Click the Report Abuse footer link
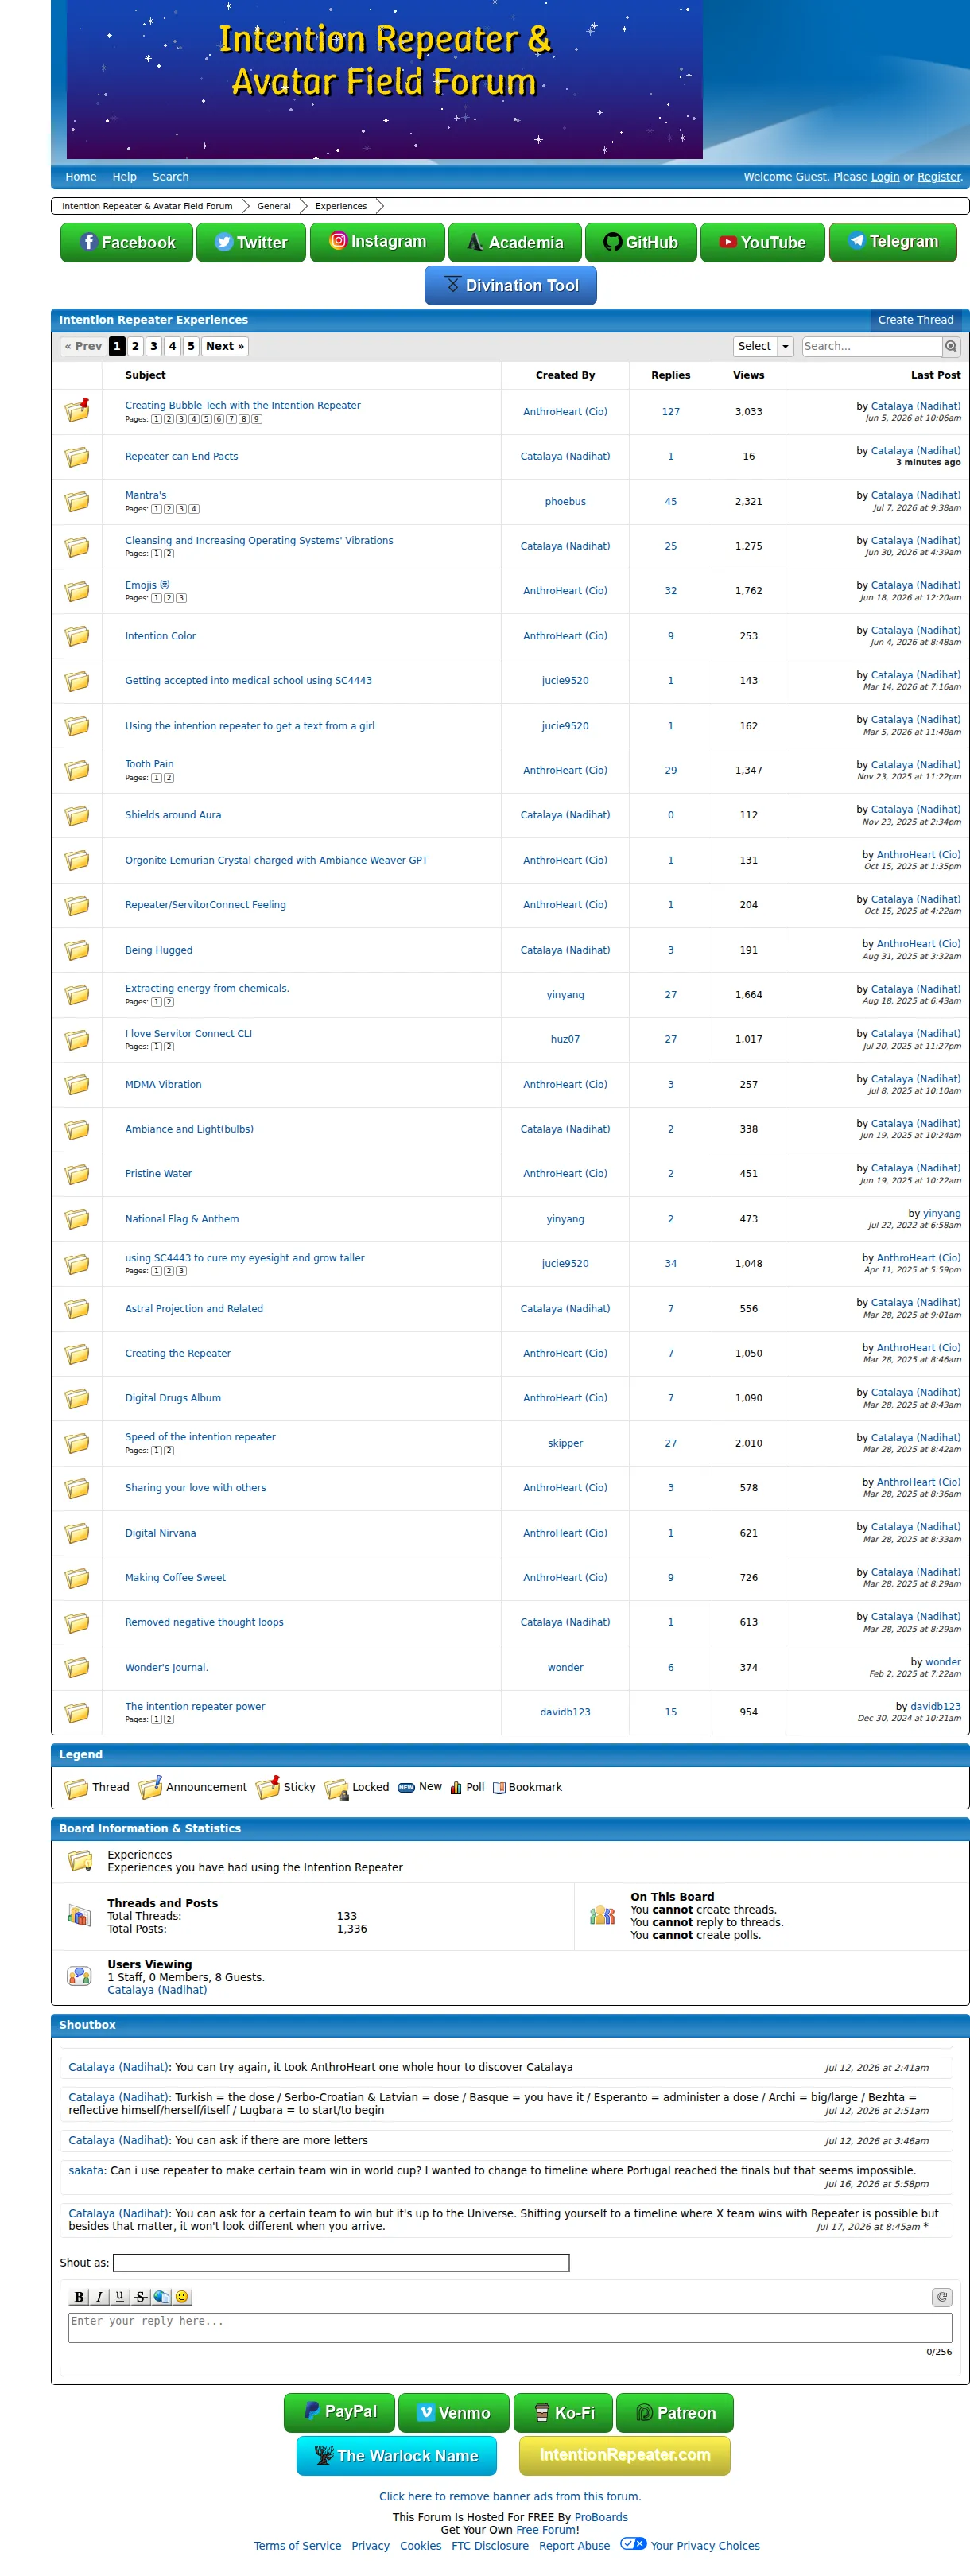 pos(574,2546)
